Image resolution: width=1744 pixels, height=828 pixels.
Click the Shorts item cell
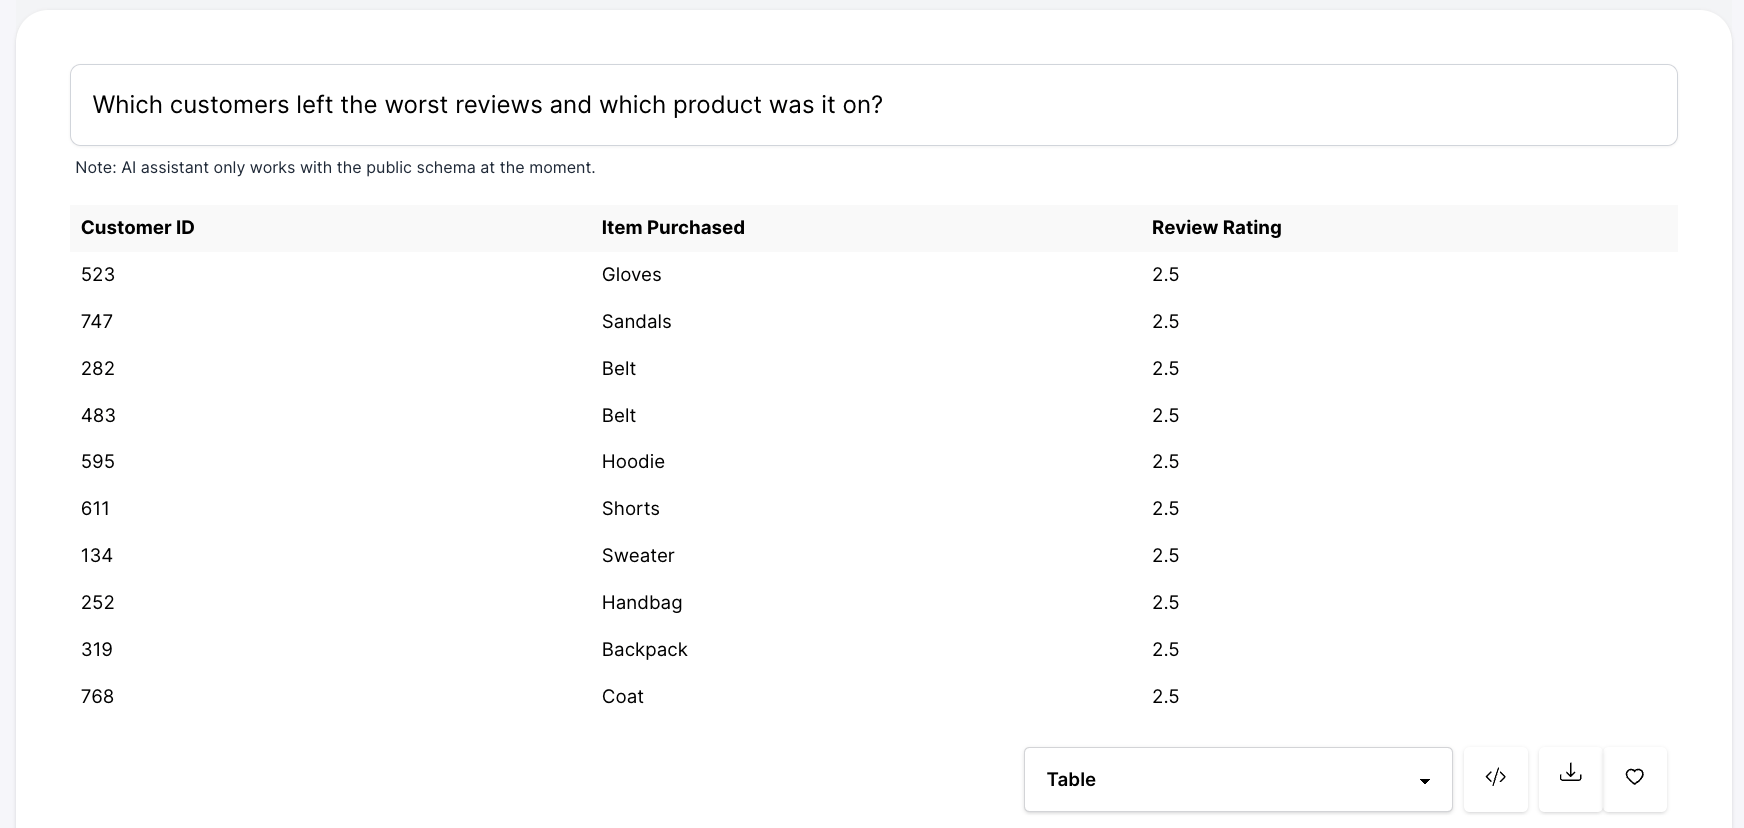pyautogui.click(x=630, y=509)
